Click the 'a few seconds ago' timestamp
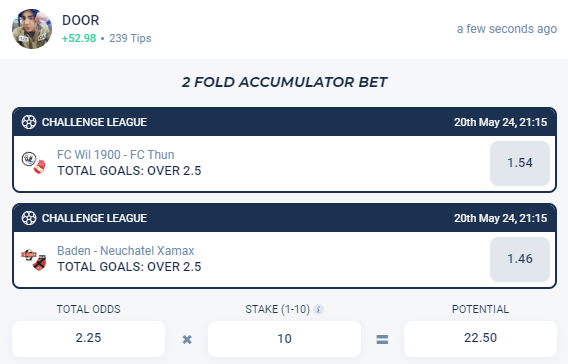568x364 pixels. click(507, 29)
